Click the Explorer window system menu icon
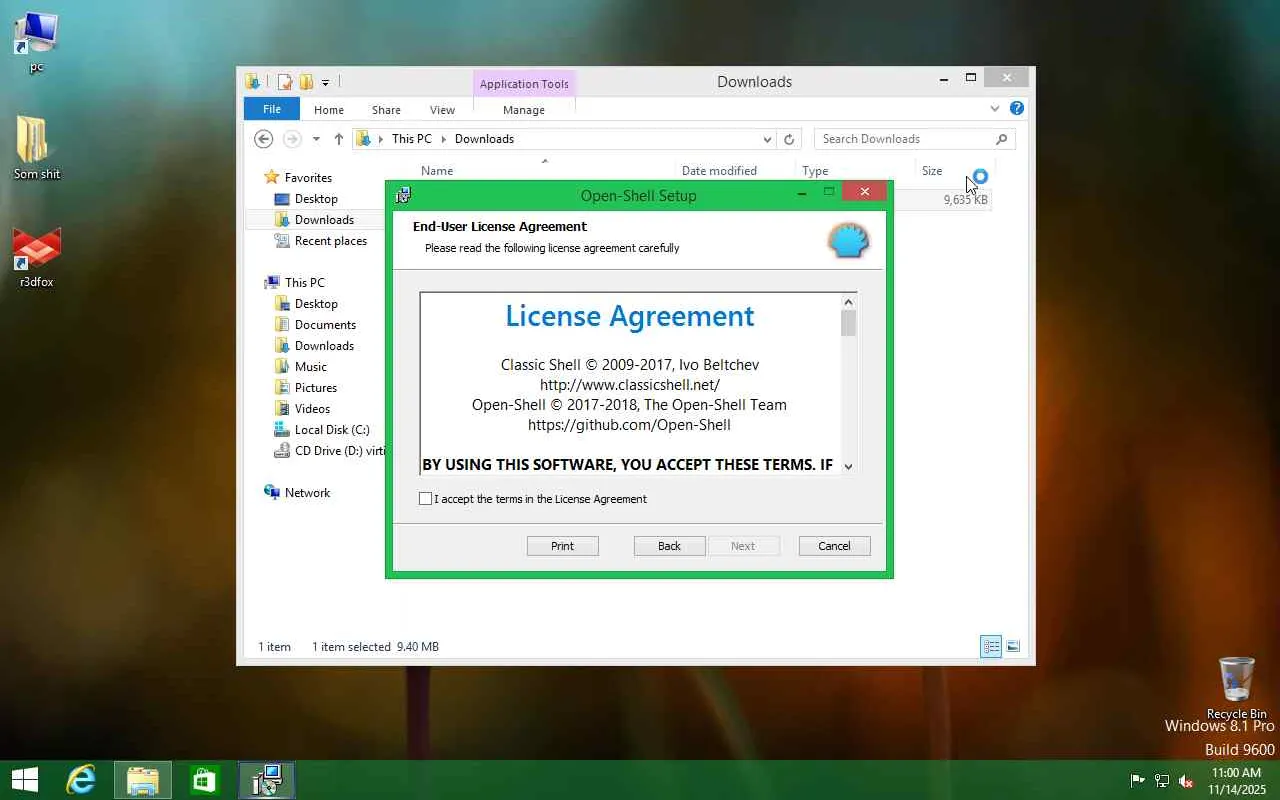 253,82
